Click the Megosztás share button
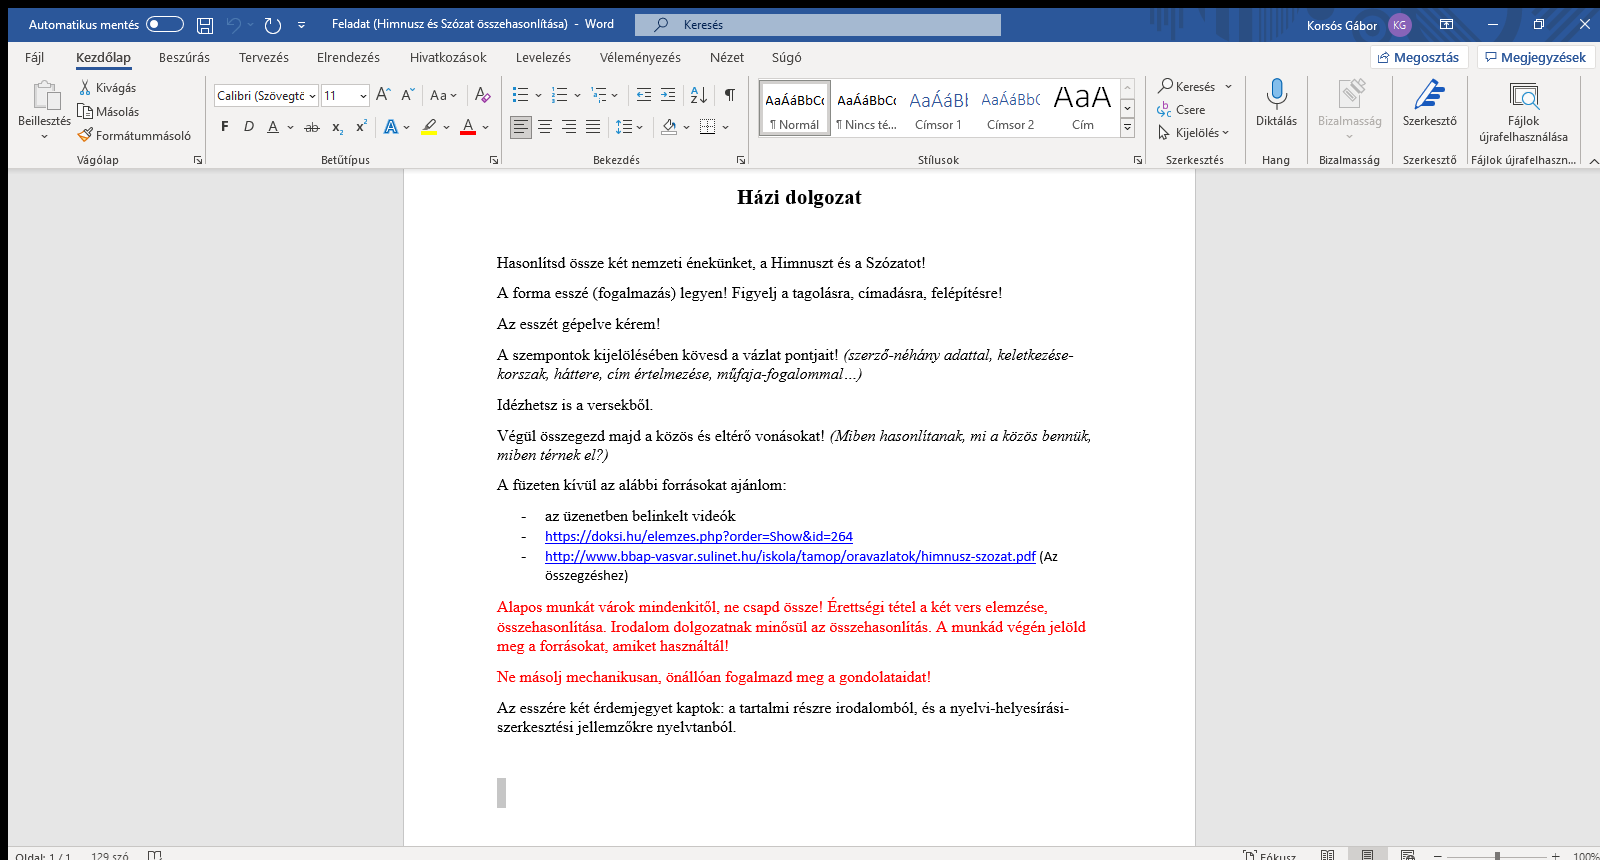Viewport: 1600px width, 860px height. pyautogui.click(x=1418, y=58)
